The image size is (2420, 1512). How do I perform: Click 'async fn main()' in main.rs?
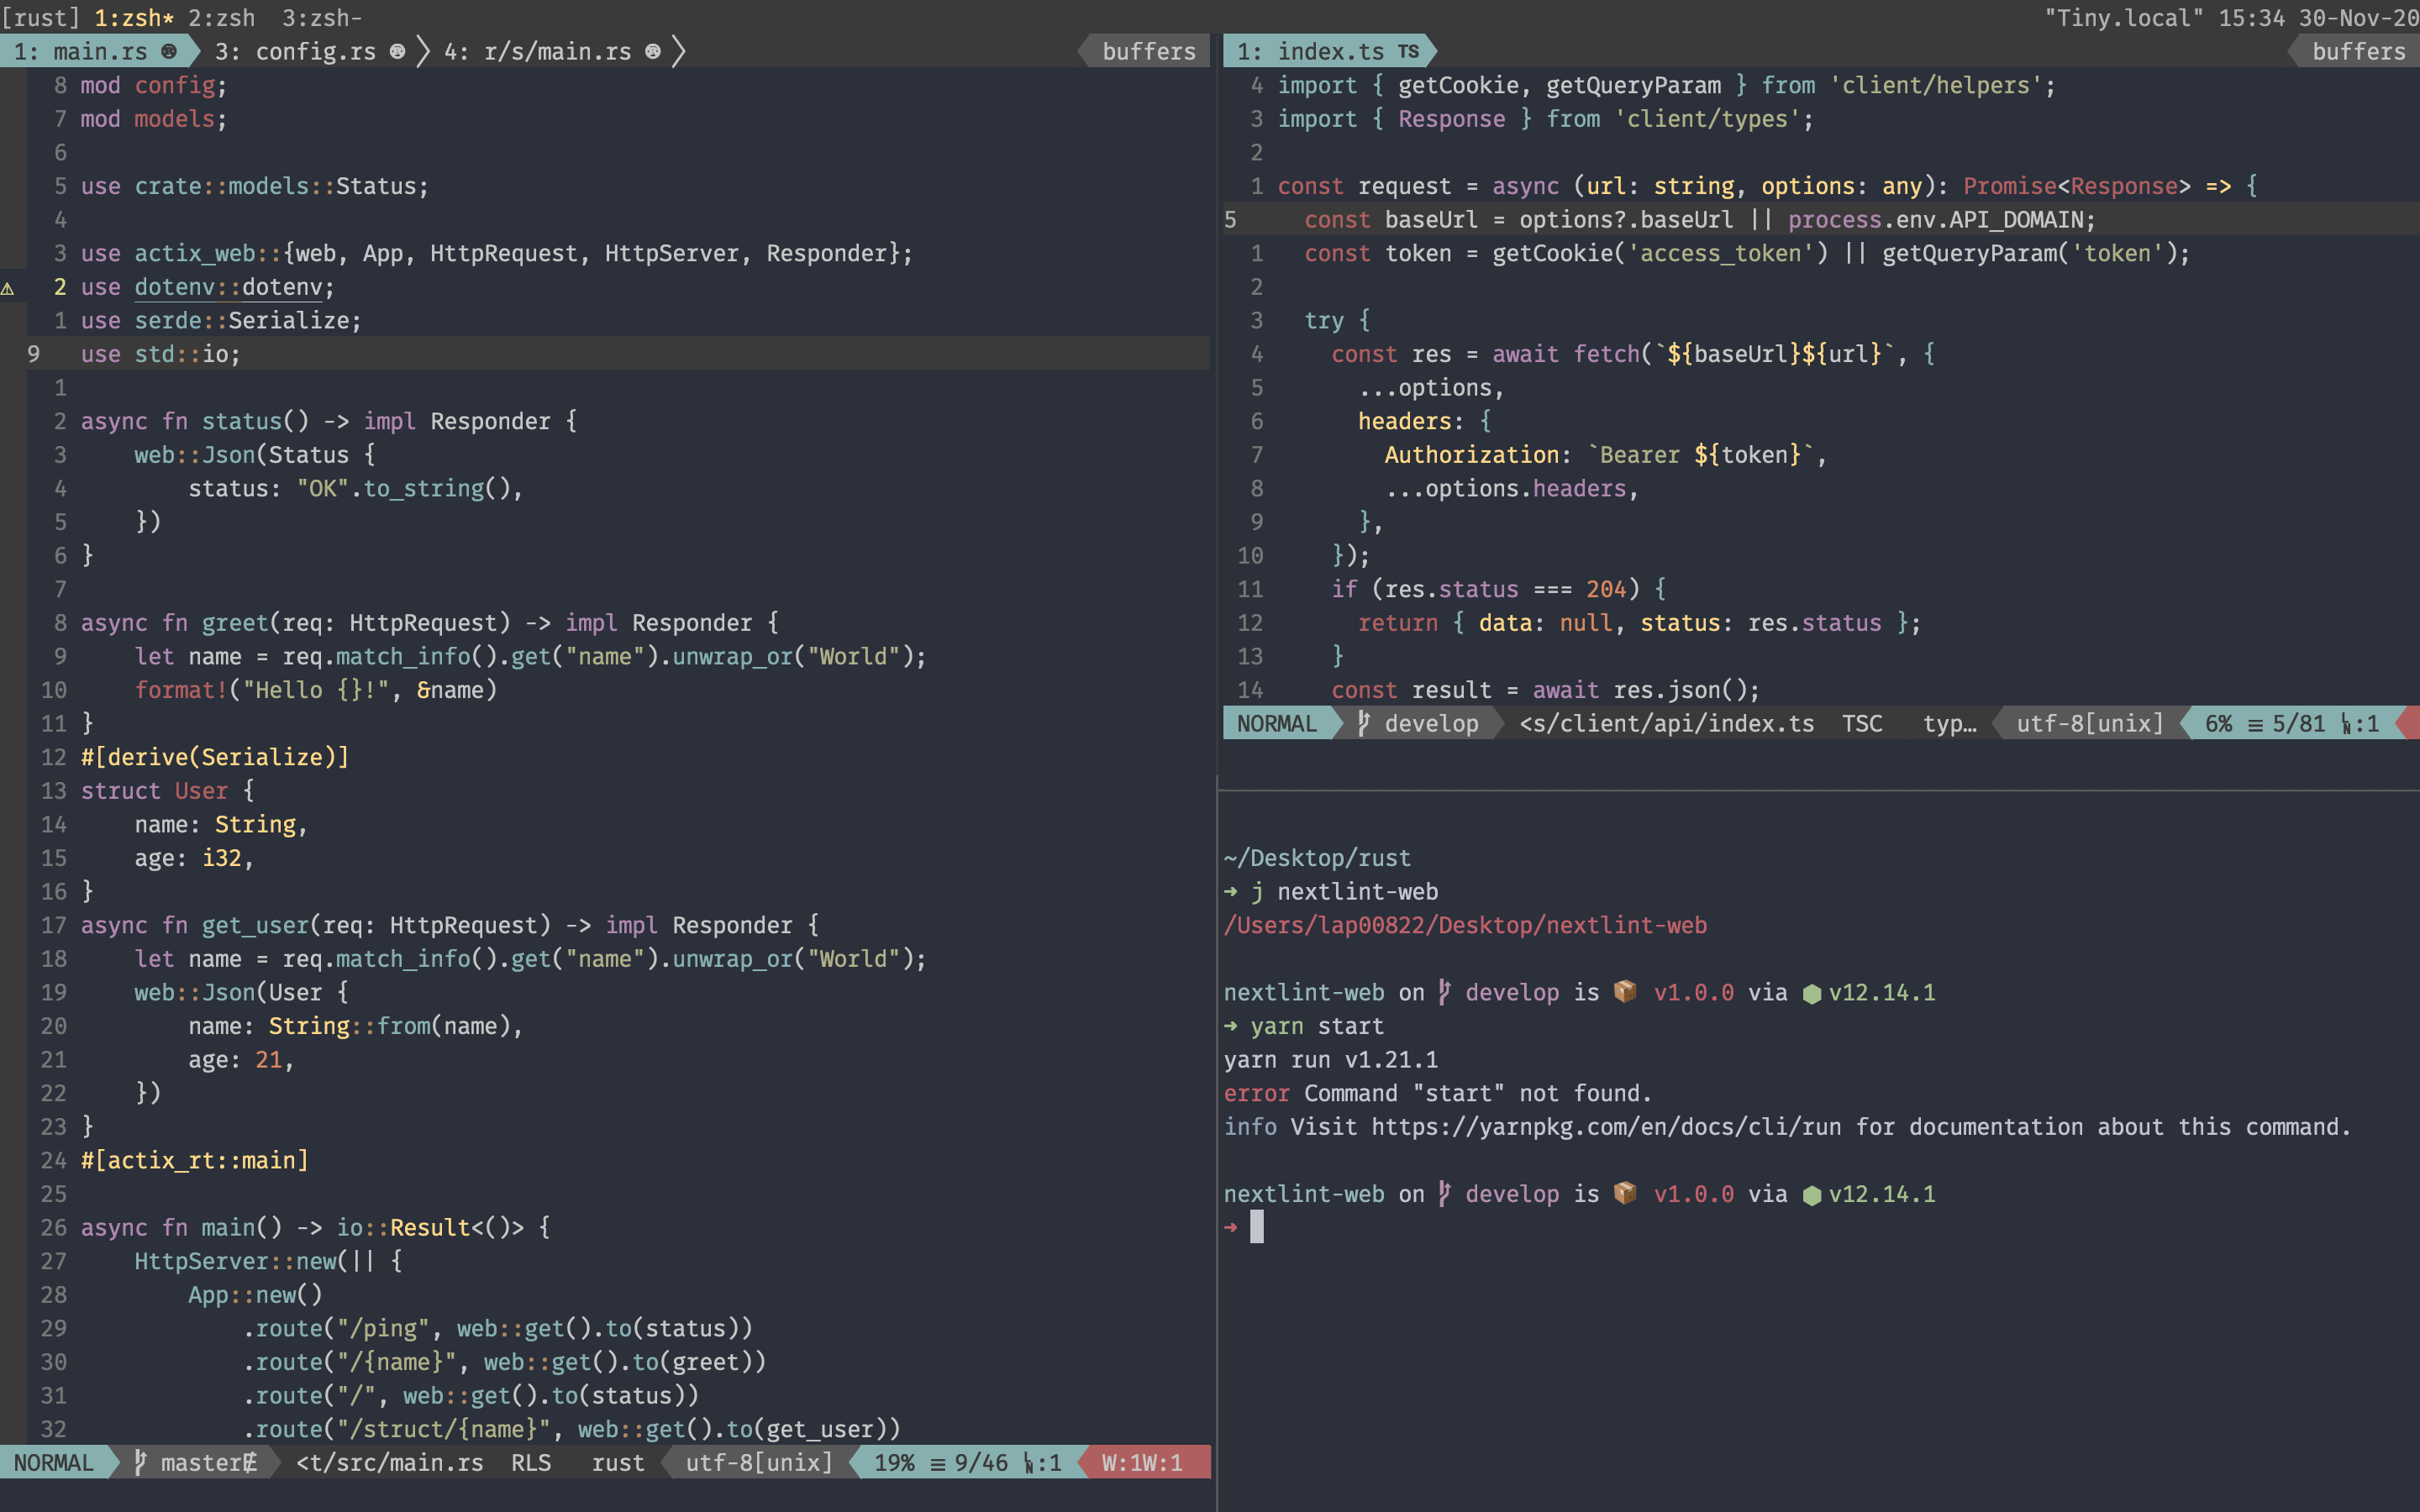pyautogui.click(x=181, y=1227)
